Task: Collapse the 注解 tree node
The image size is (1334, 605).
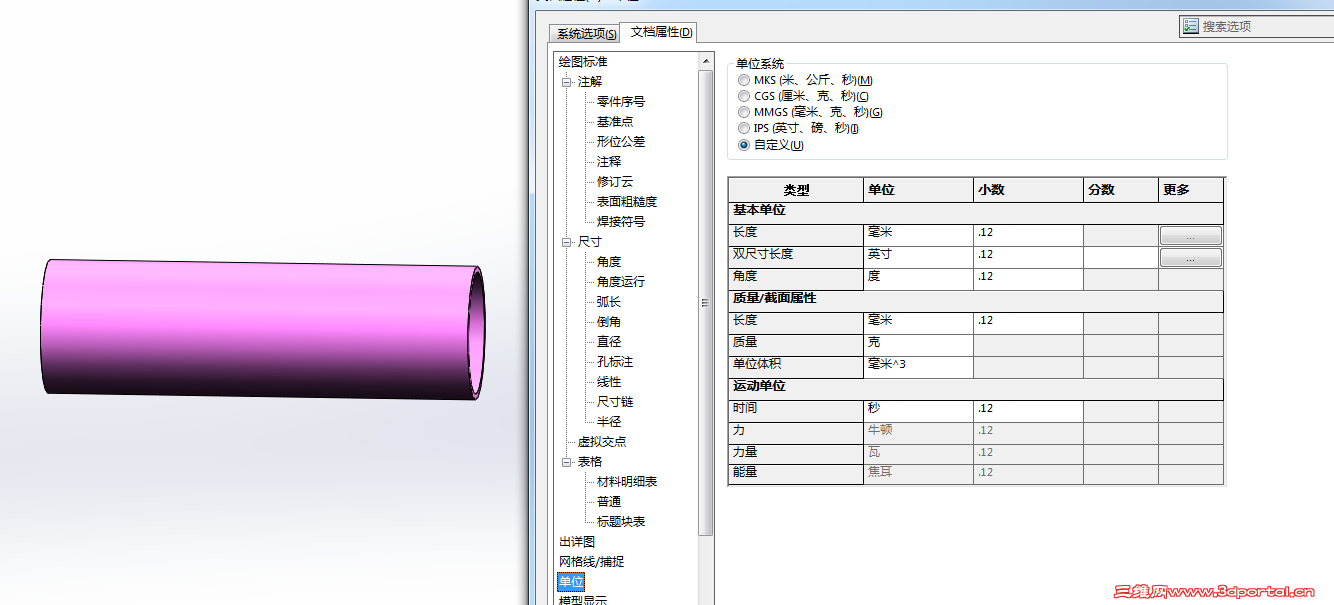Action: coord(567,81)
